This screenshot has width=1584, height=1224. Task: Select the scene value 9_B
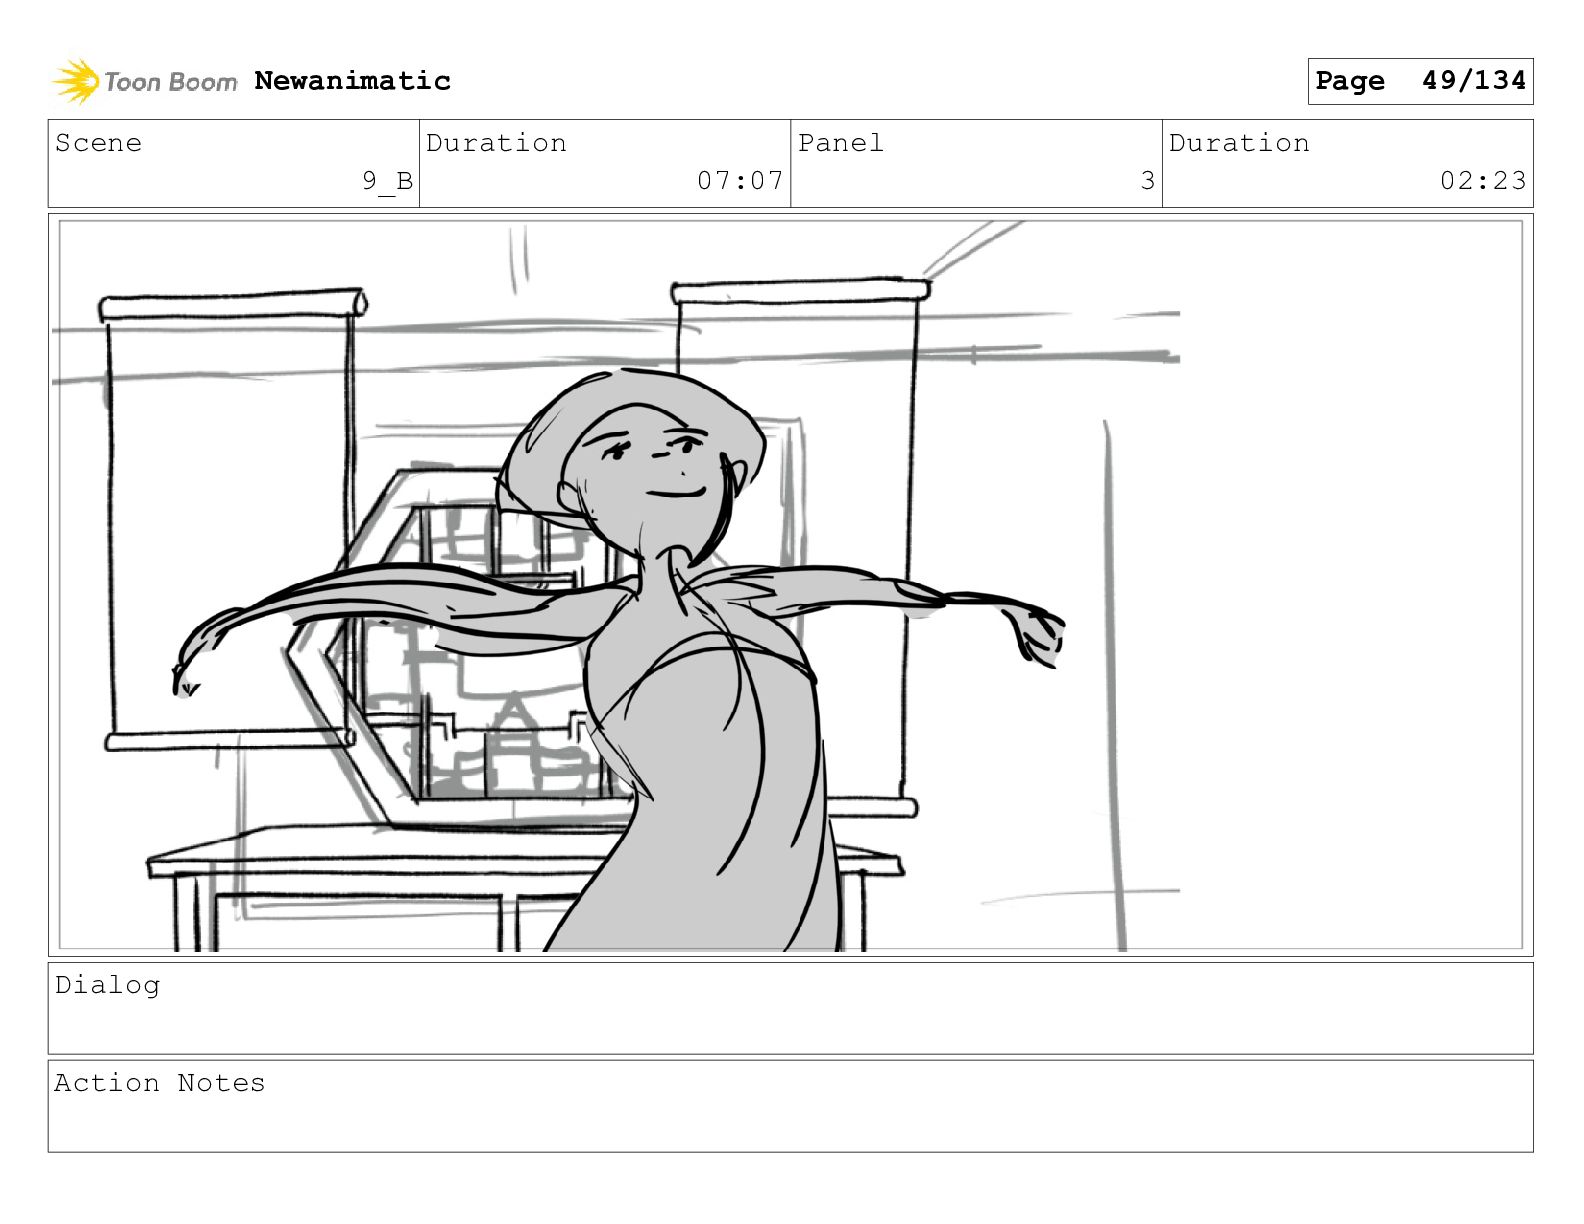(x=387, y=181)
